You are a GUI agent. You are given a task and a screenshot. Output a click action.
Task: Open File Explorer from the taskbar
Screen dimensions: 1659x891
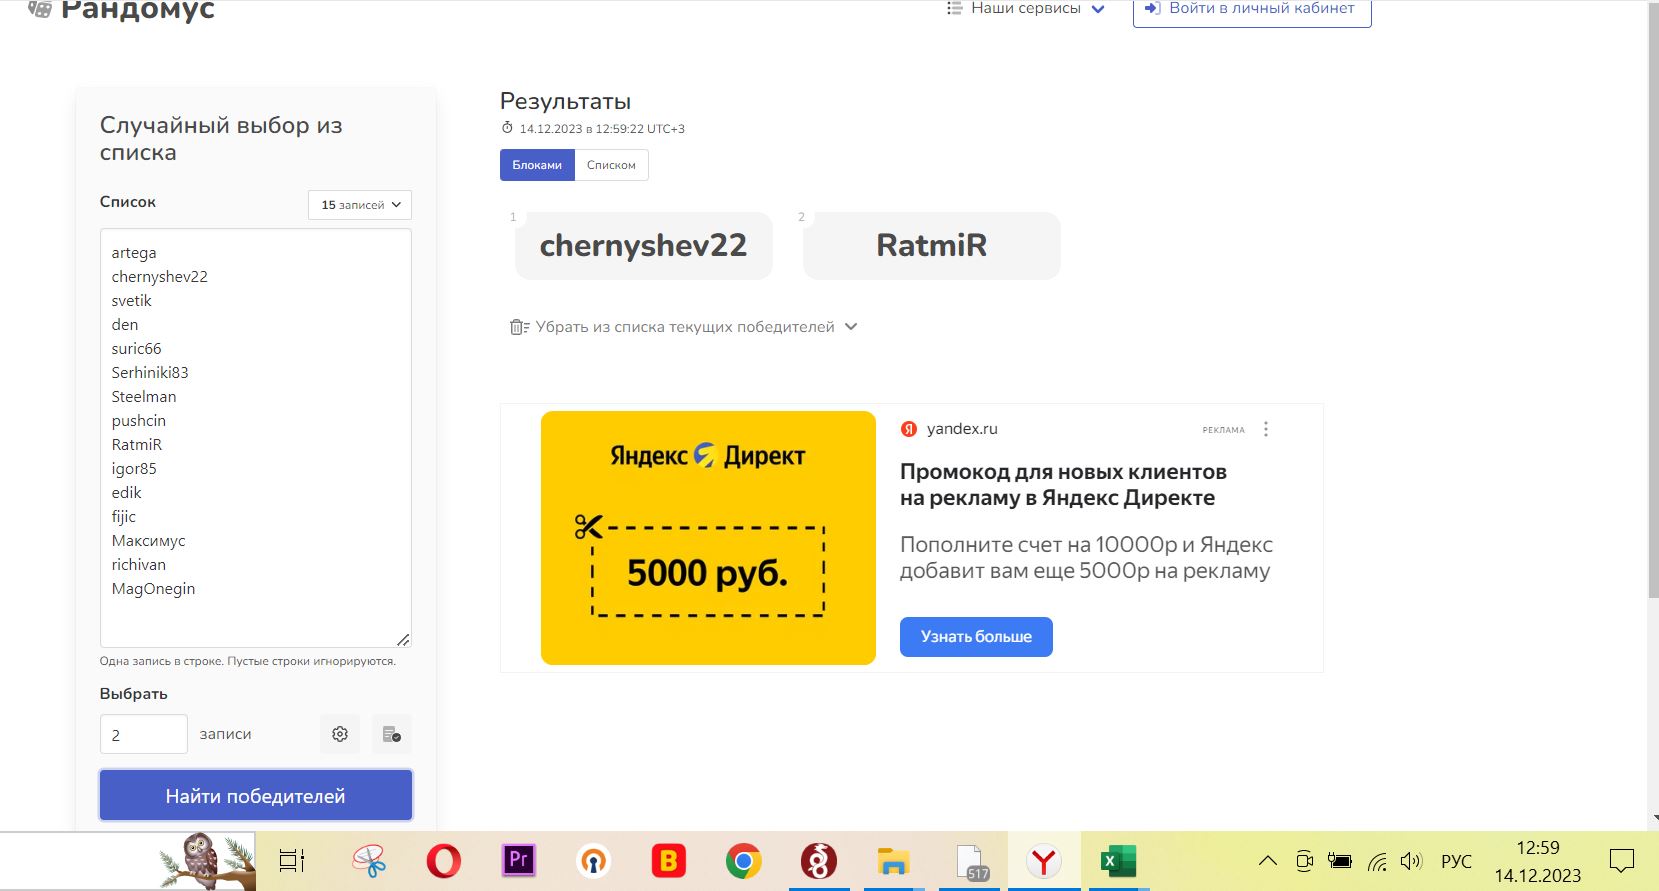click(x=893, y=861)
